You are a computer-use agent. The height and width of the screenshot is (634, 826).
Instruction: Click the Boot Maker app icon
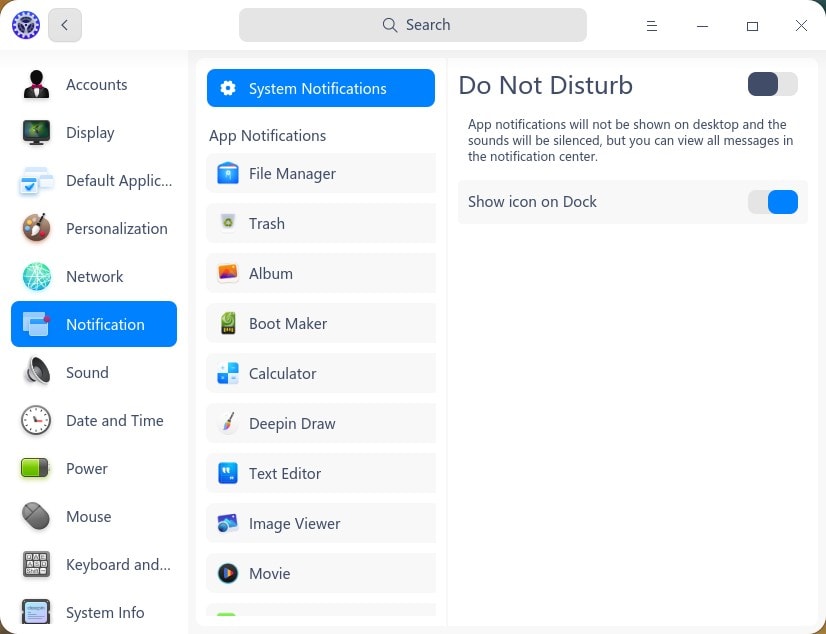pyautogui.click(x=228, y=323)
